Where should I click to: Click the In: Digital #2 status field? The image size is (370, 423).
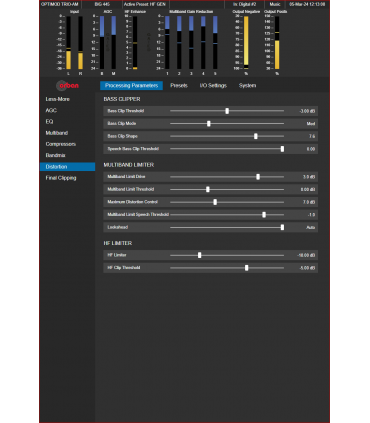244,4
